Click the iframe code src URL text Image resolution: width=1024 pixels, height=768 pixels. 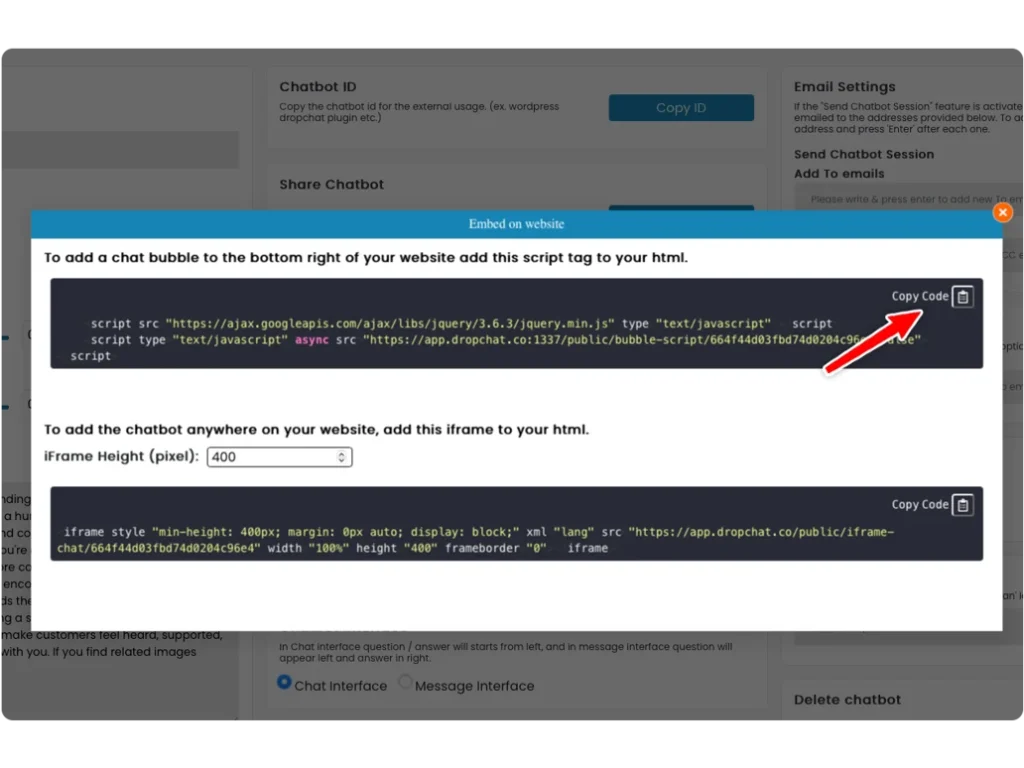click(x=475, y=540)
